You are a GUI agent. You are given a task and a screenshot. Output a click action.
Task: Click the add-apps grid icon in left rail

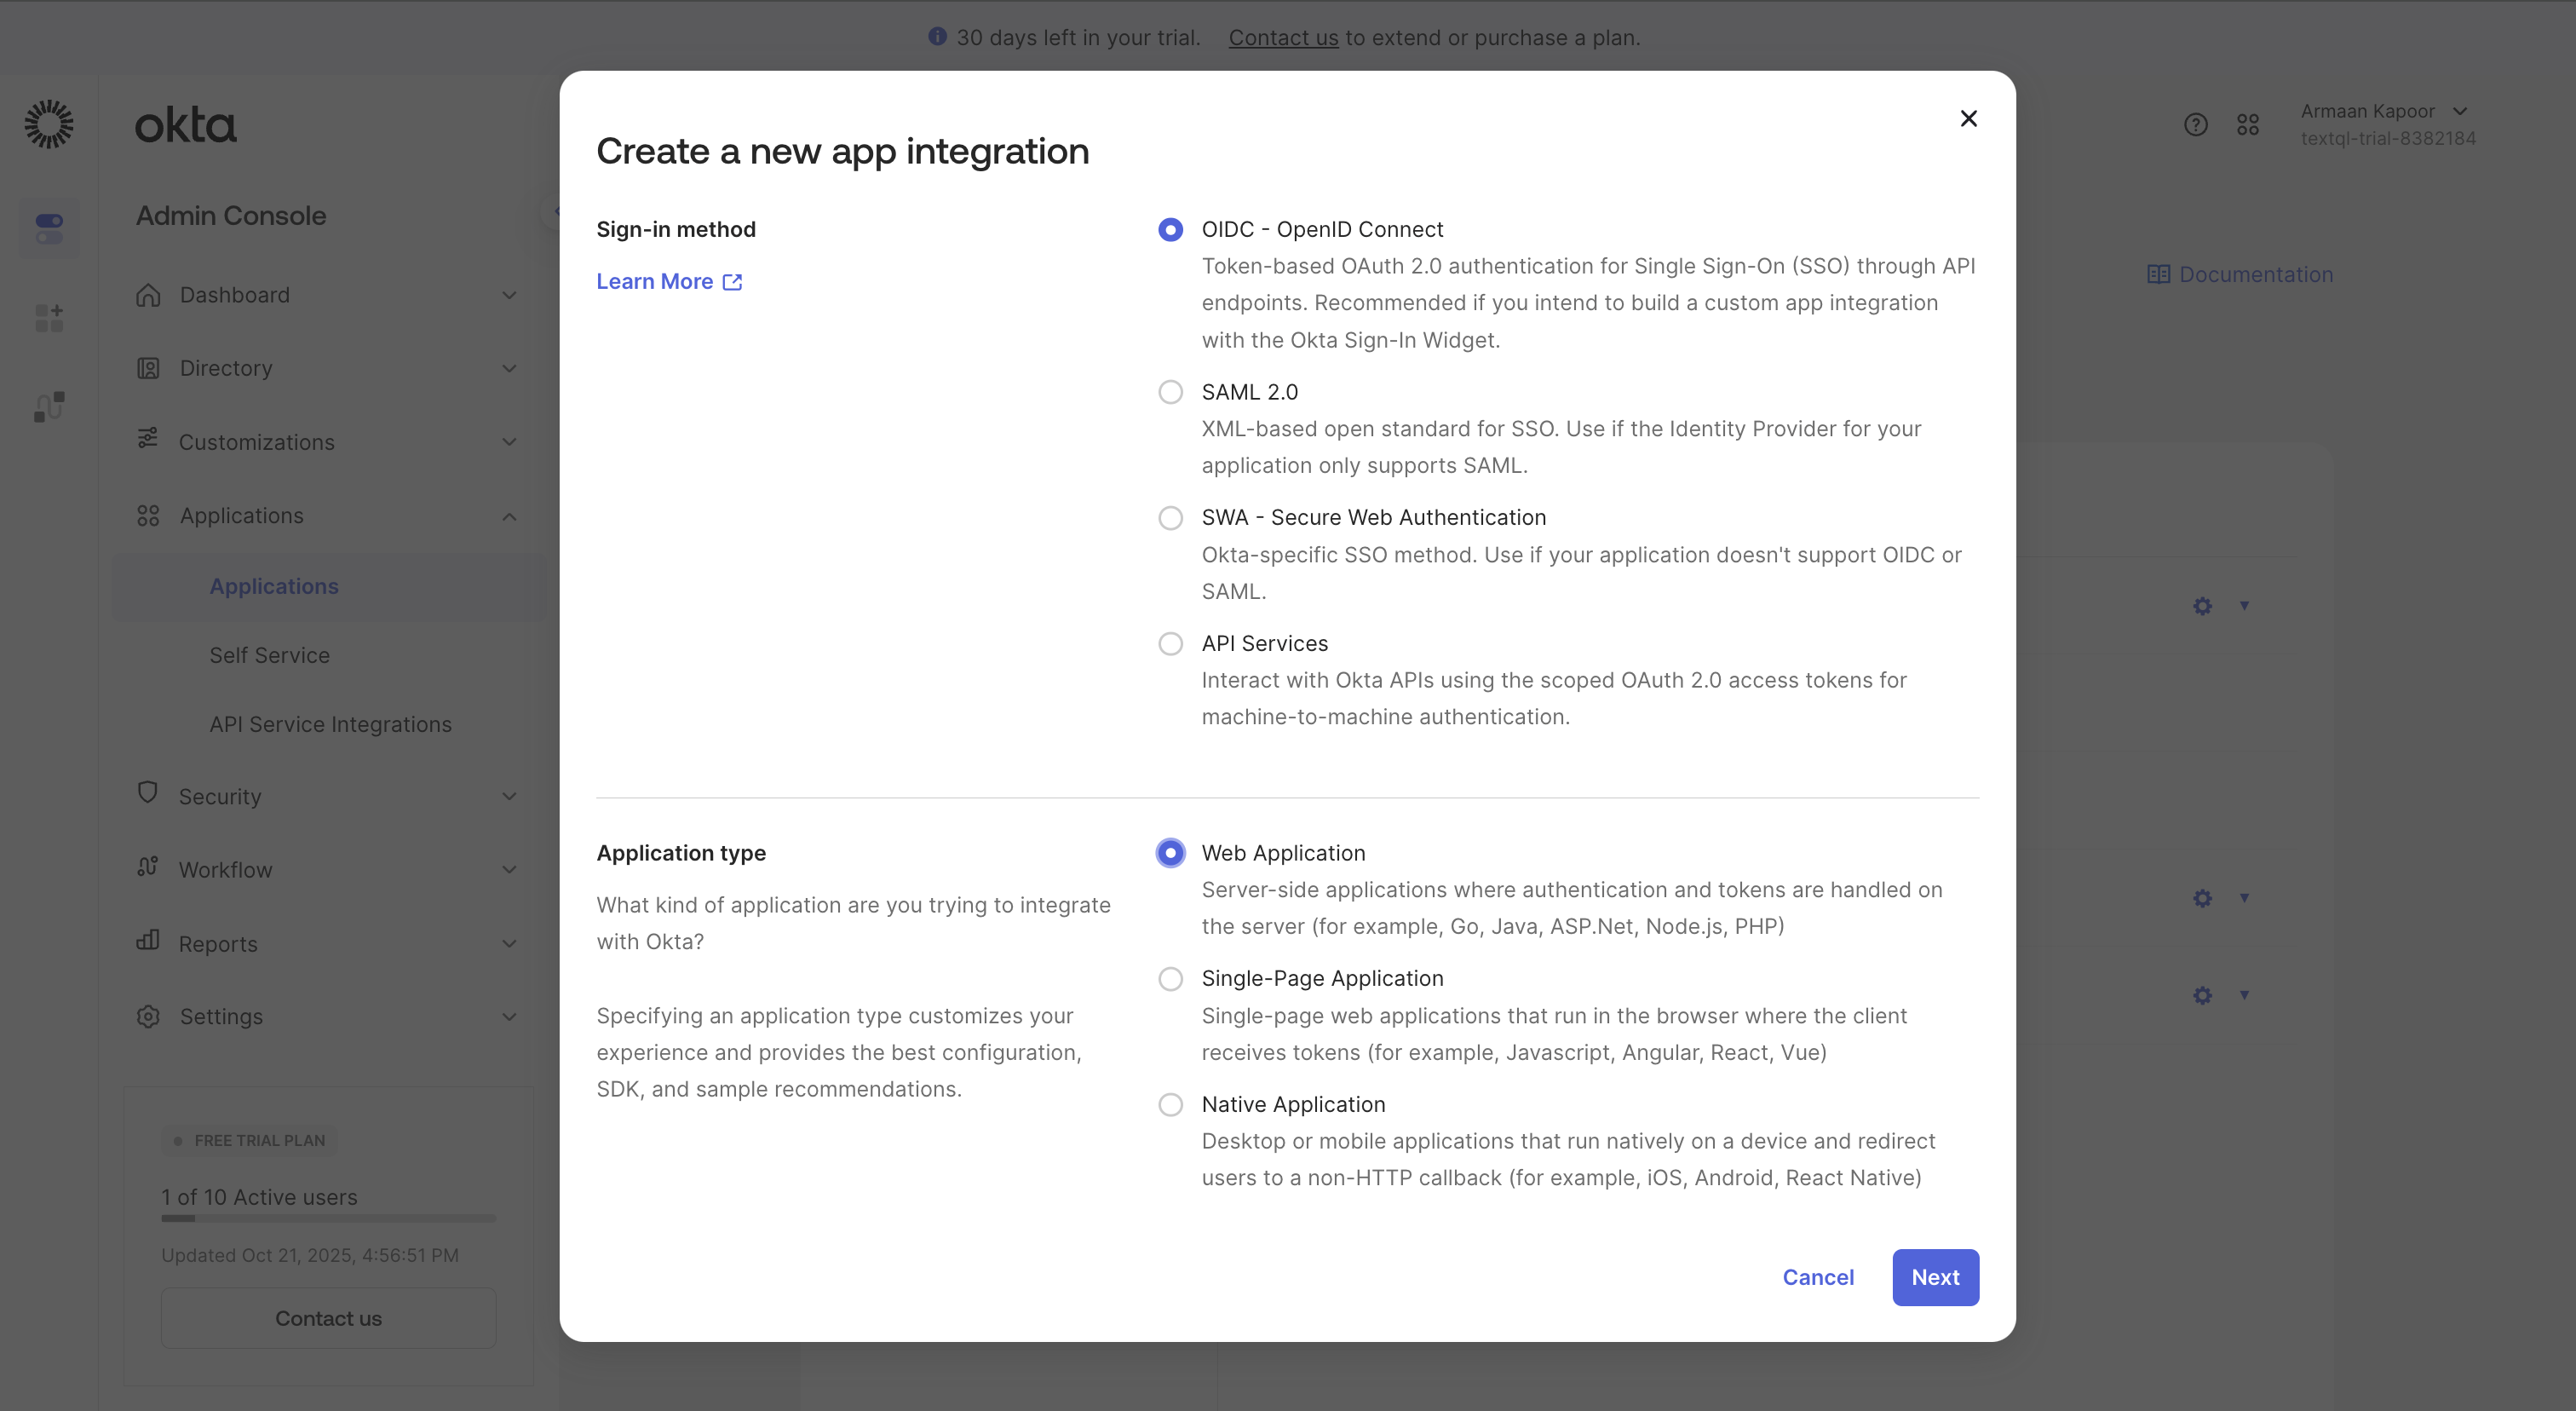tap(49, 317)
